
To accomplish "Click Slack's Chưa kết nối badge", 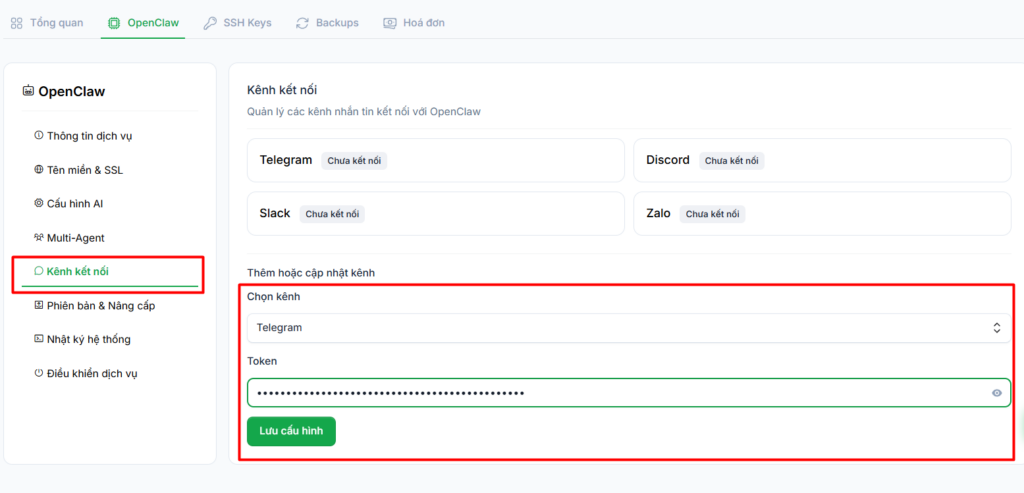I will point(332,214).
